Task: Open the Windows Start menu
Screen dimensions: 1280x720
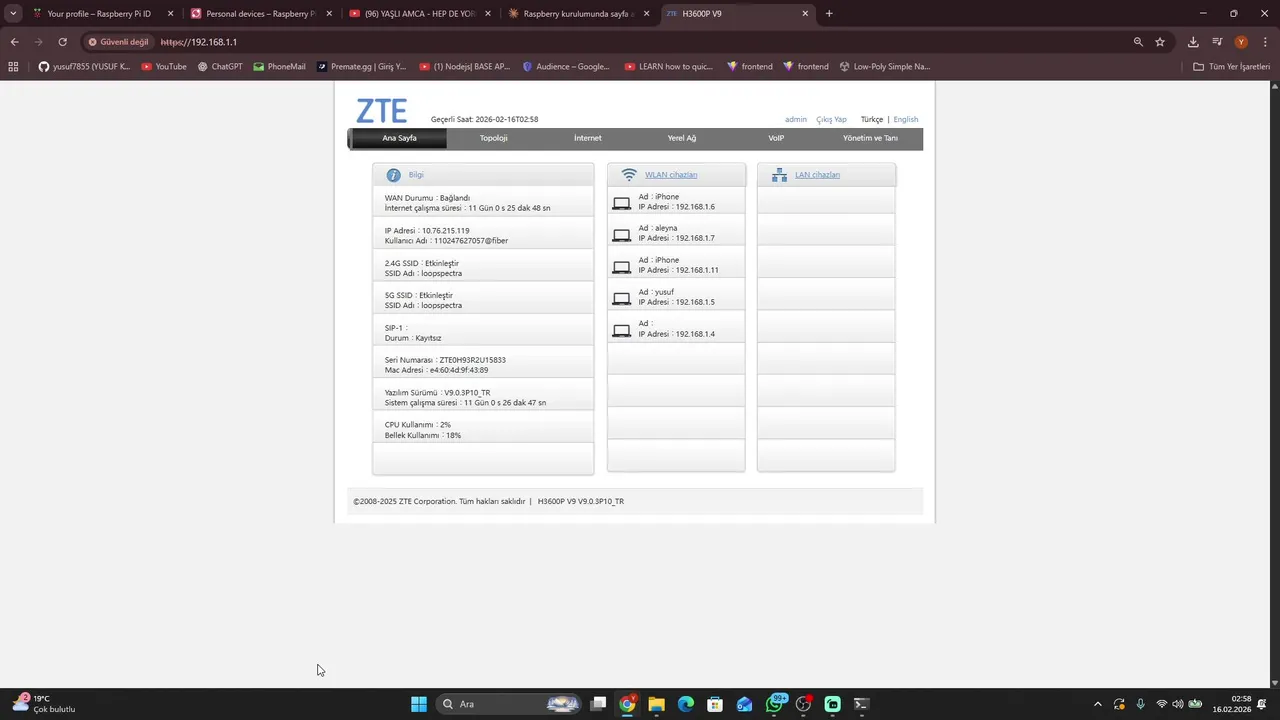Action: (x=419, y=704)
